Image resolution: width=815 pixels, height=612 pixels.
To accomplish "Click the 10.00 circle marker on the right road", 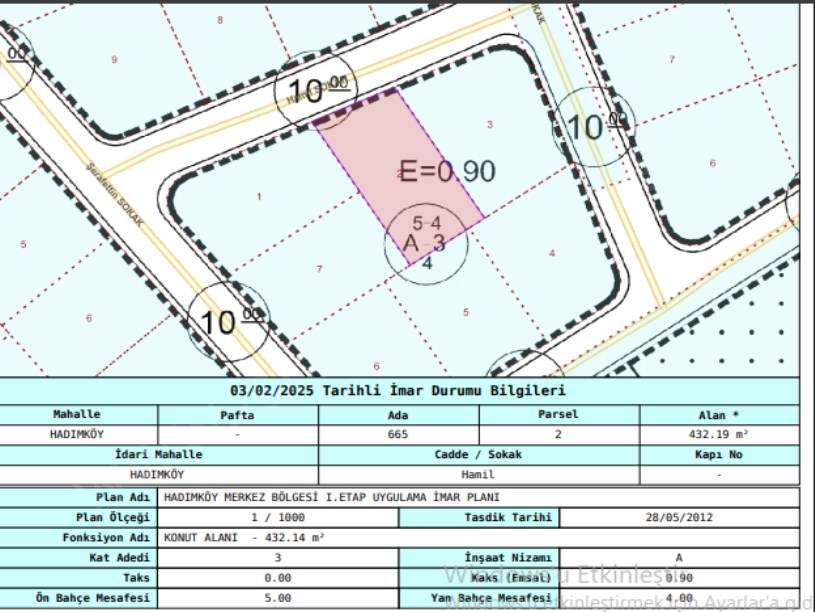I will pos(597,126).
